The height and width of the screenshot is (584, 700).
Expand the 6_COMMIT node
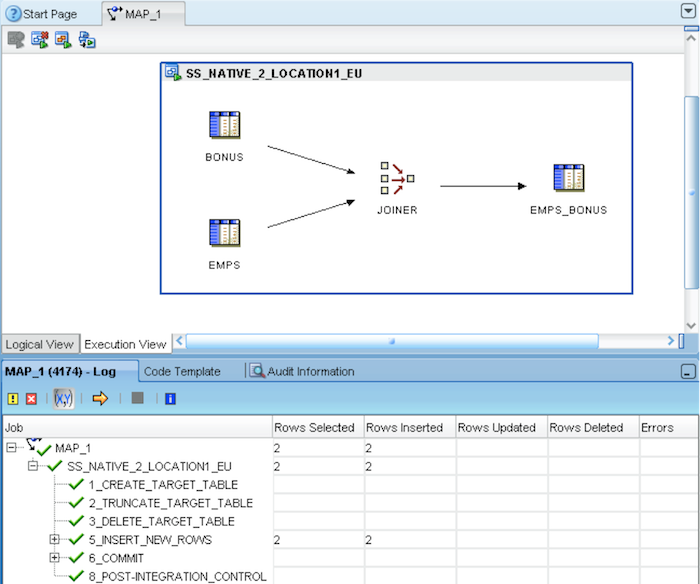pos(54,557)
